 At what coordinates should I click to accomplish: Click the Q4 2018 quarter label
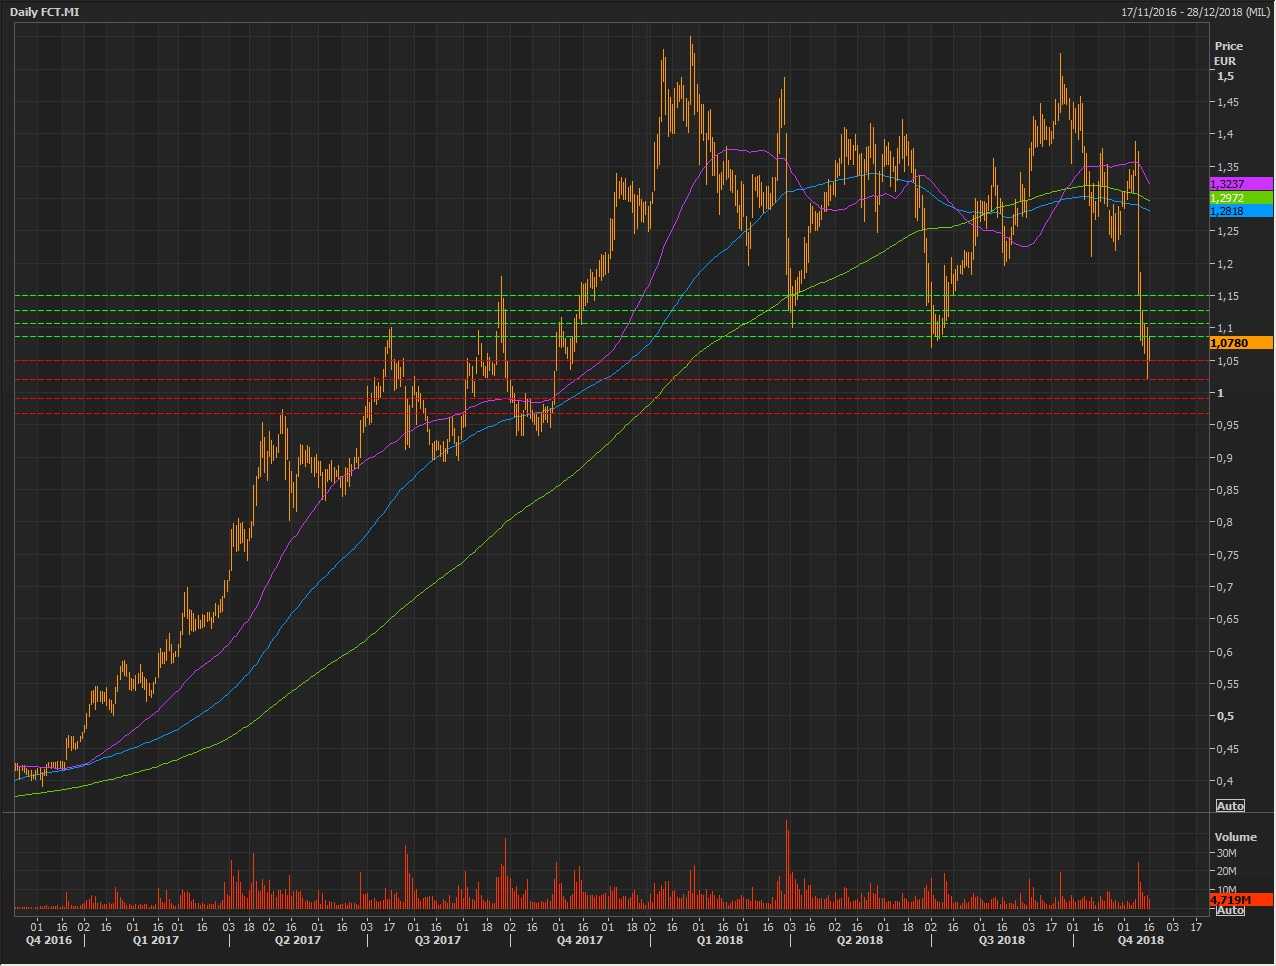(1140, 940)
